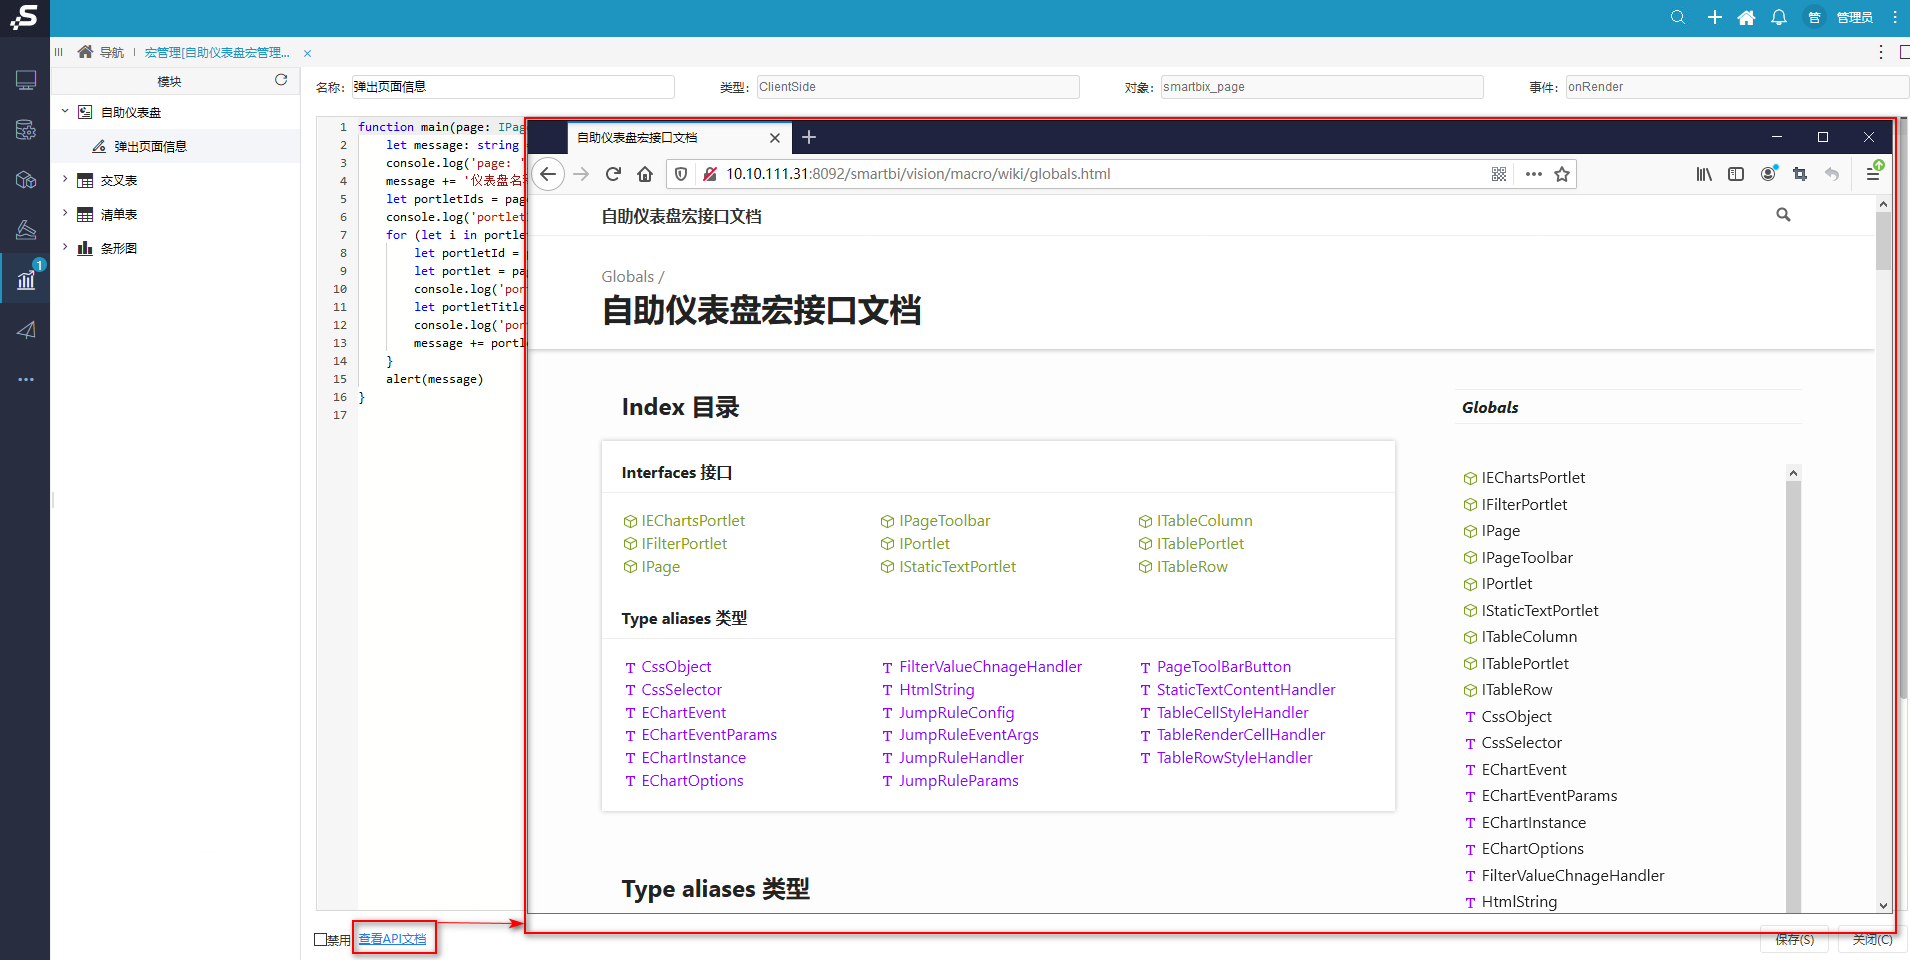Open the browser hamburger menu
Image resolution: width=1910 pixels, height=960 pixels.
coord(1873,174)
